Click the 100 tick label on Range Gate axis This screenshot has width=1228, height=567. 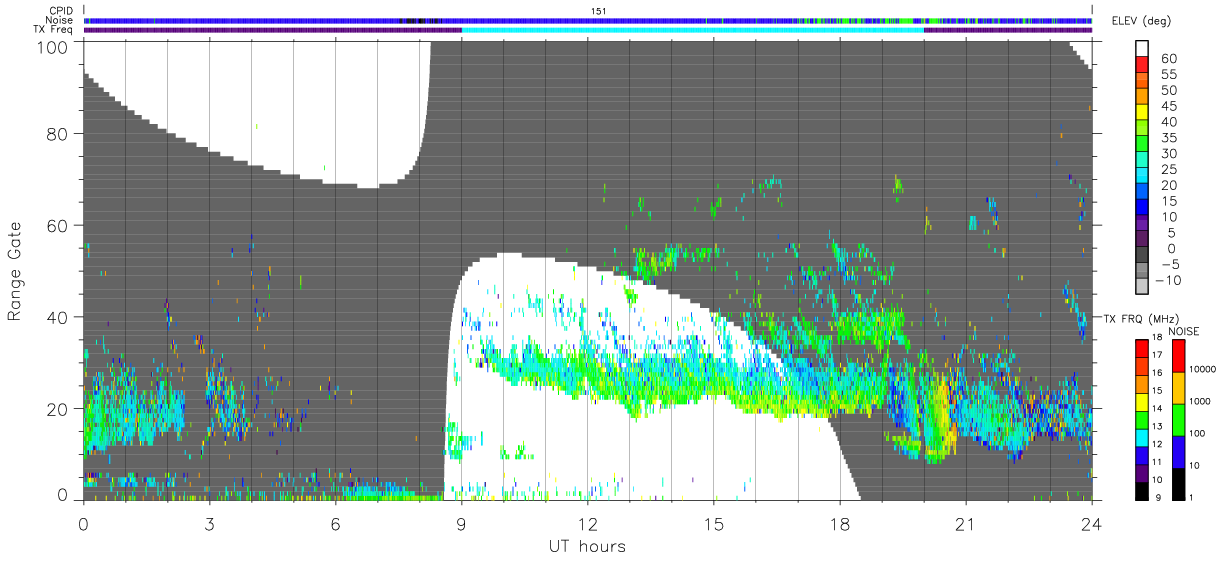click(x=53, y=47)
